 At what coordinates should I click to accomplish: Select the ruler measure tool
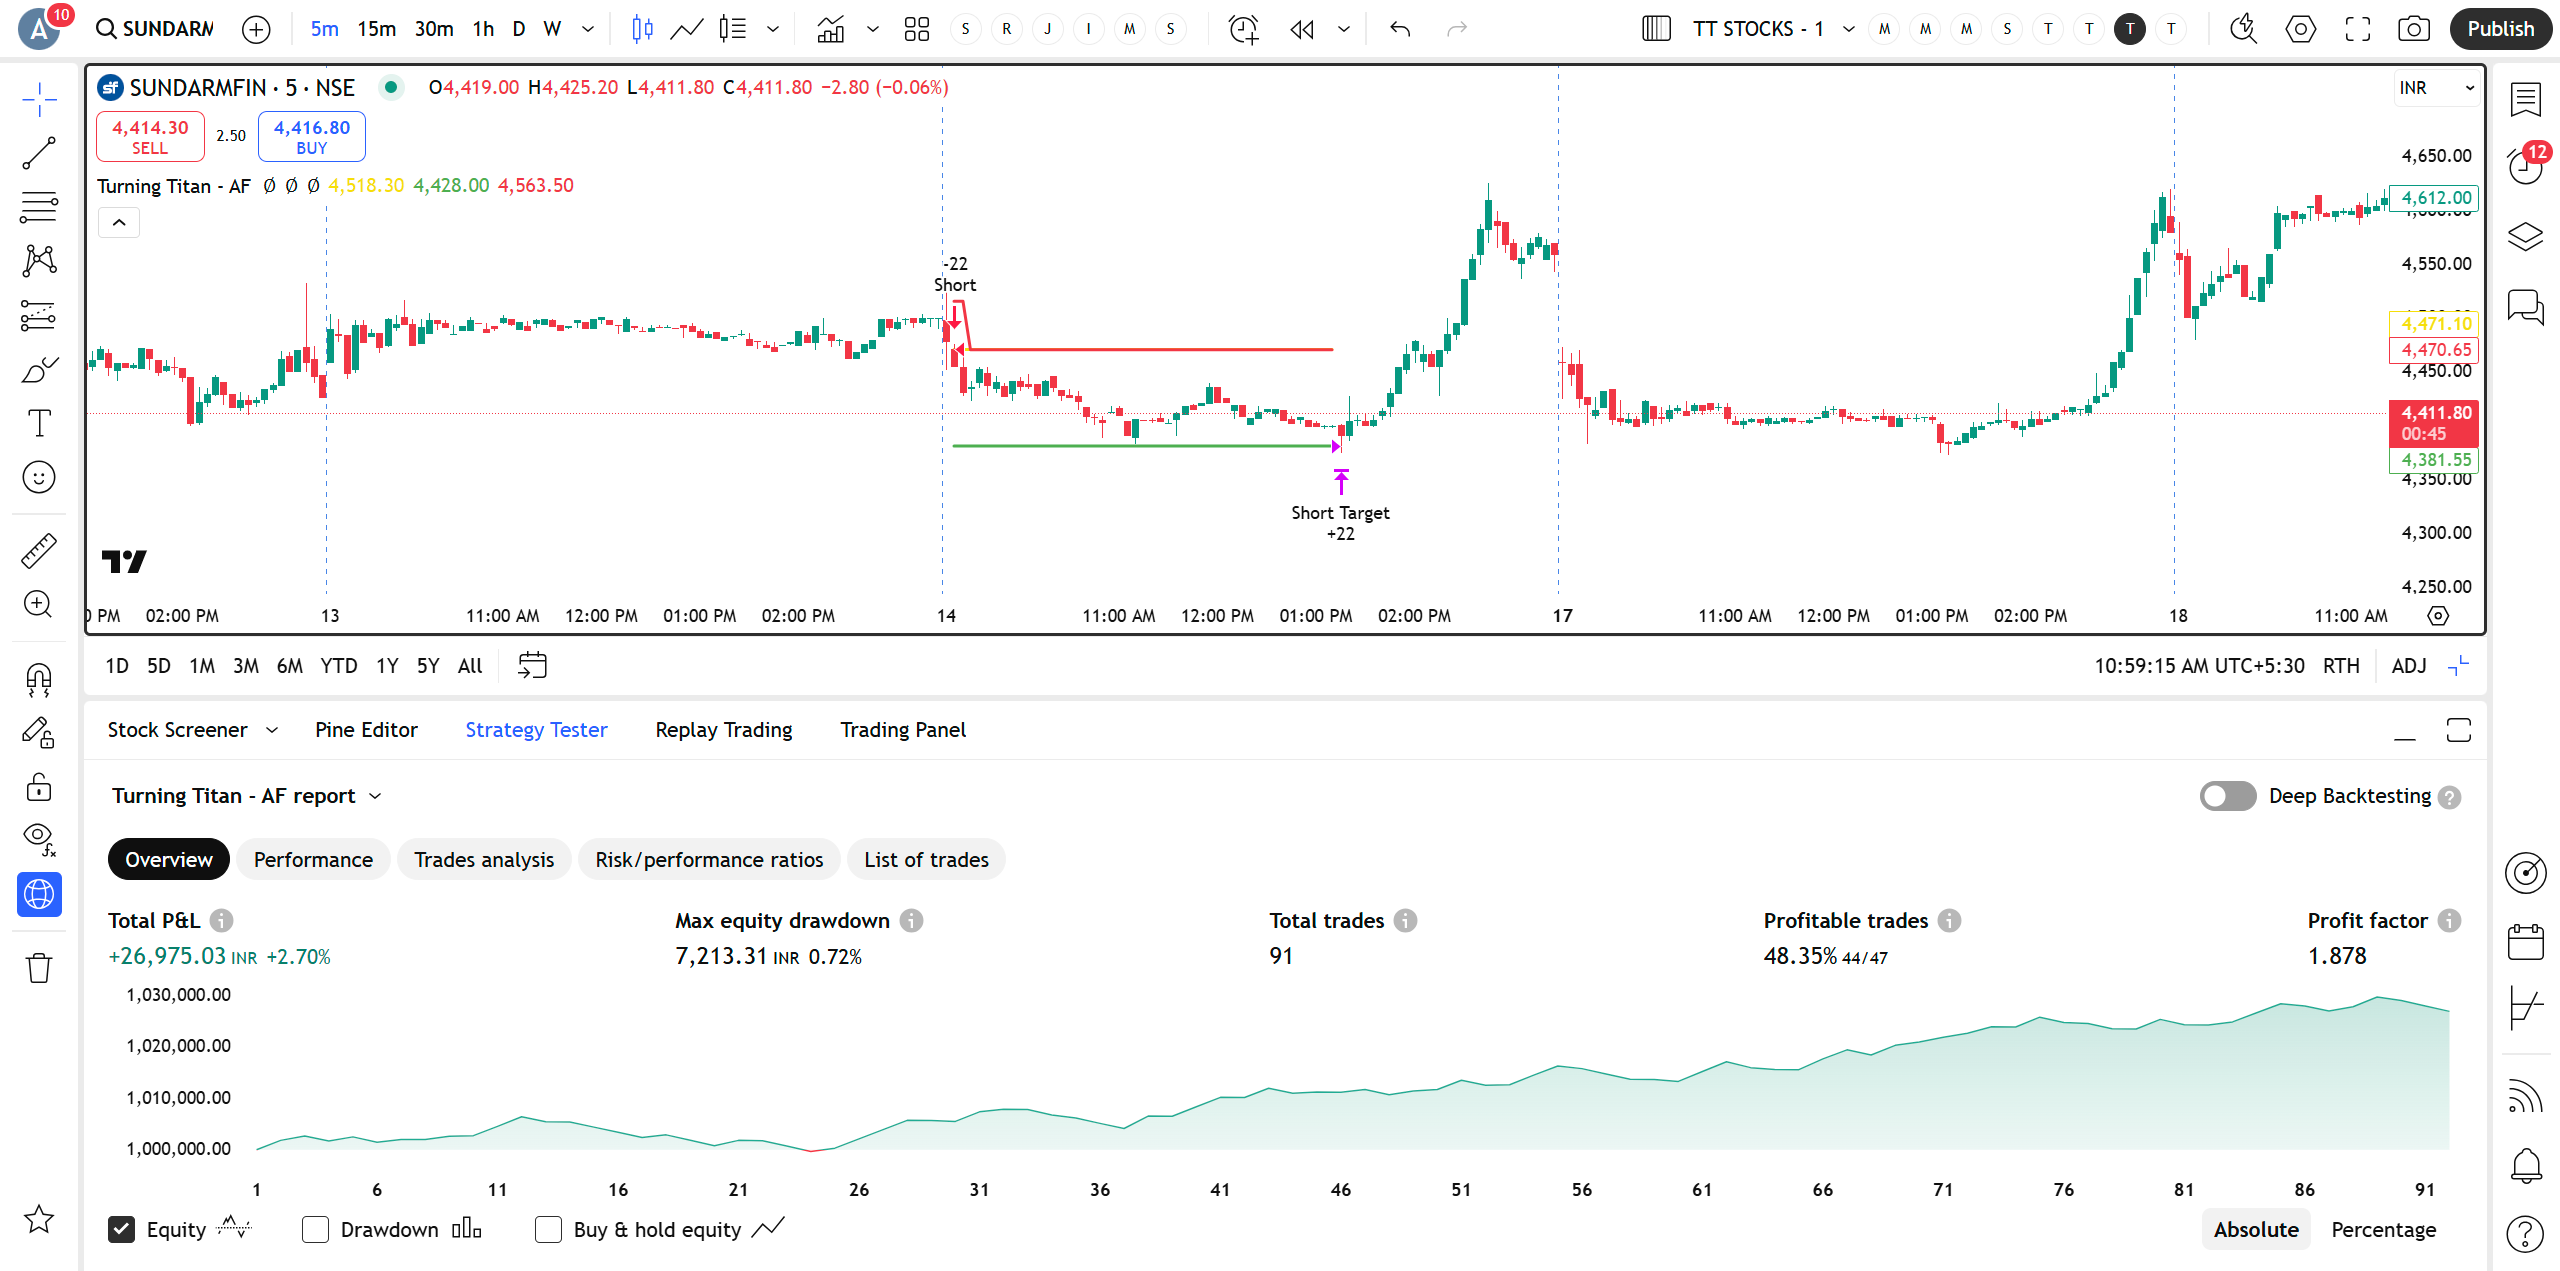point(39,550)
